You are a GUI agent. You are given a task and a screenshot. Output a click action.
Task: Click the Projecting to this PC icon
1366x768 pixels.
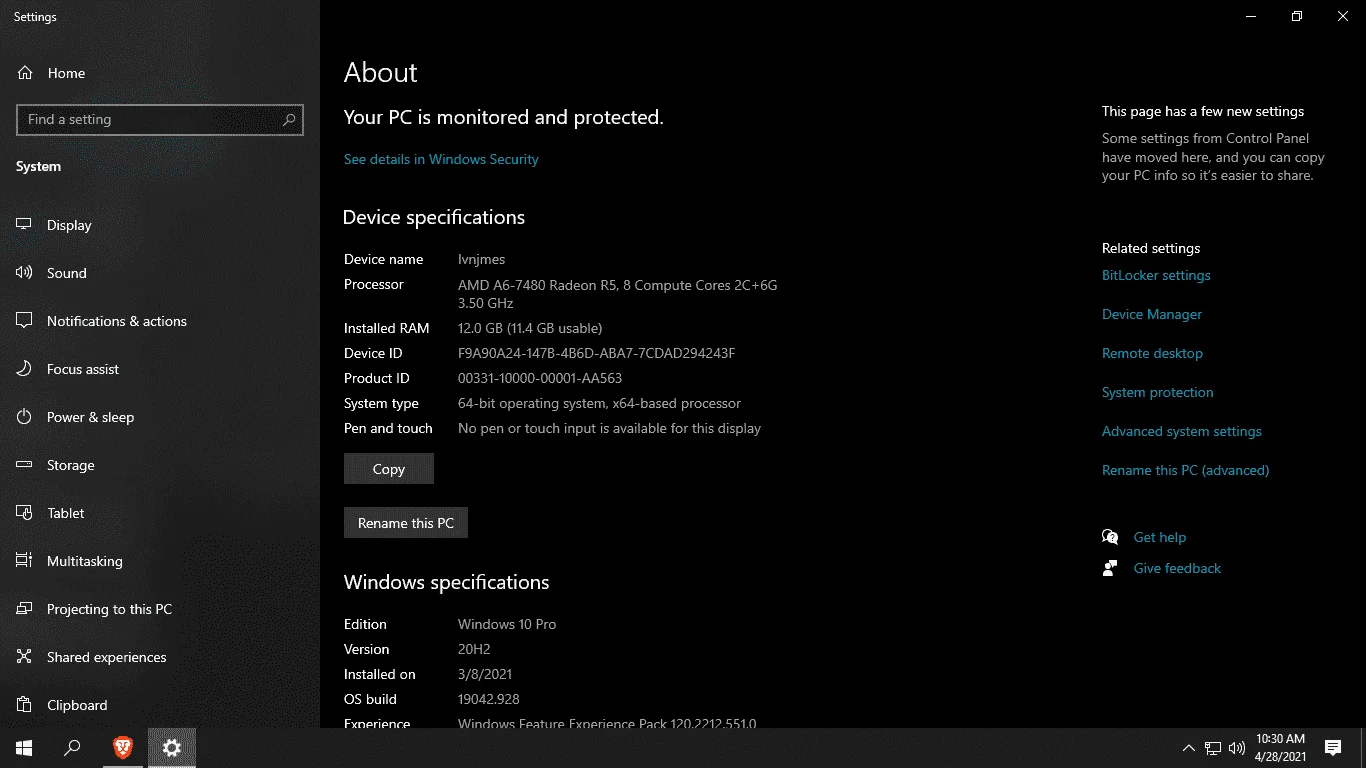[x=25, y=609]
